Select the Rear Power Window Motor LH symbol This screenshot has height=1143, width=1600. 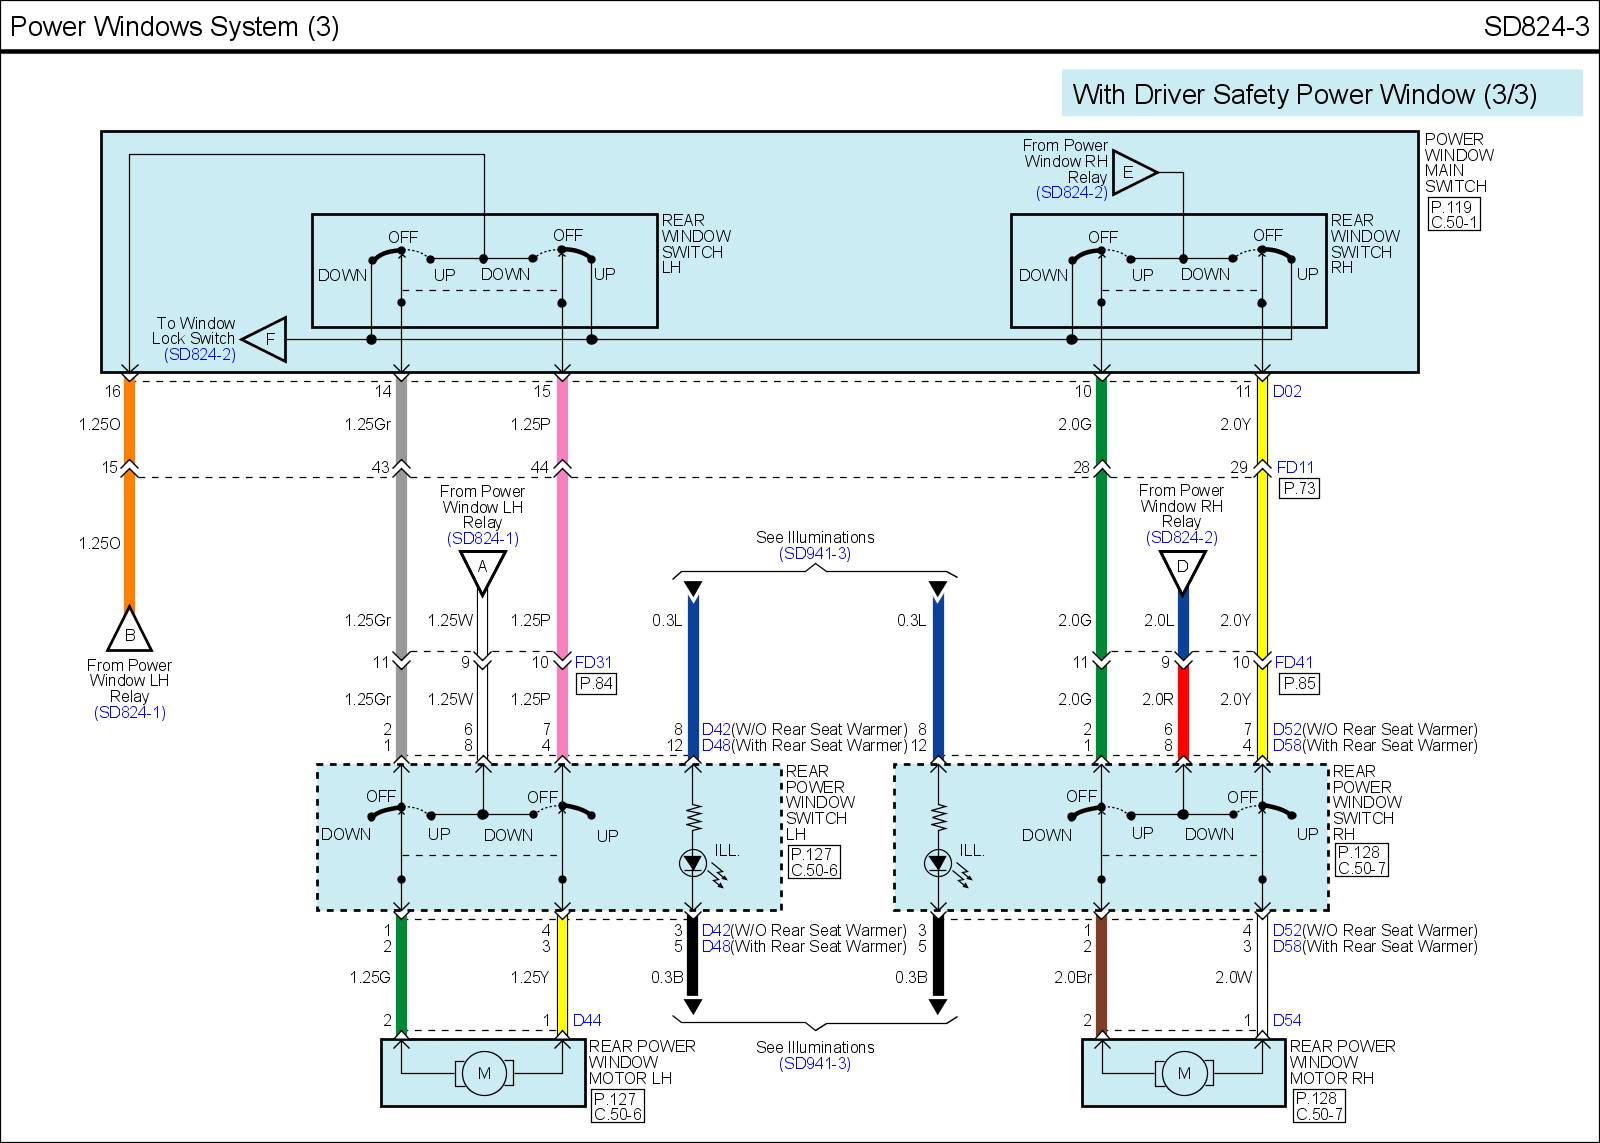[484, 1074]
